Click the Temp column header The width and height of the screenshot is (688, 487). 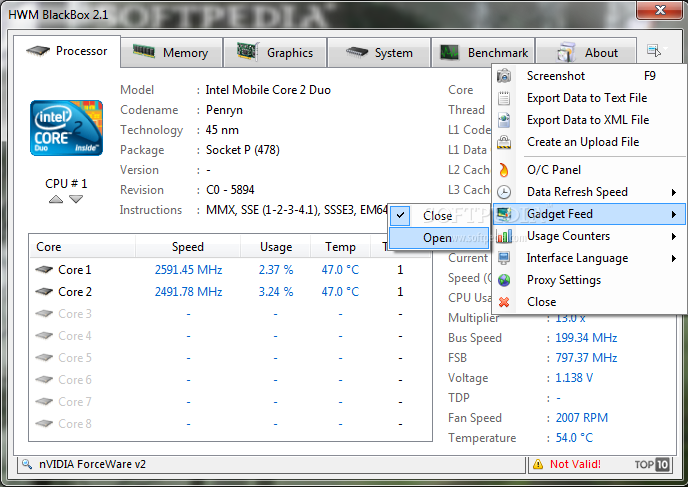point(340,247)
